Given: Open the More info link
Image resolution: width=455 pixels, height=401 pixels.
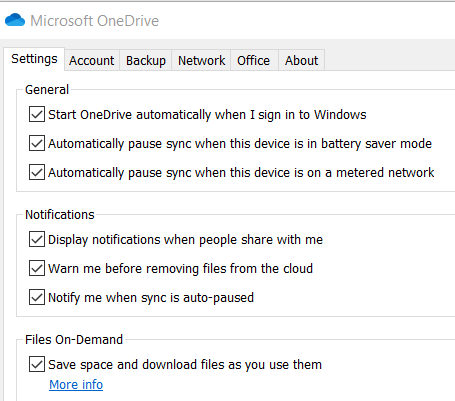Looking at the screenshot, I should coord(76,385).
